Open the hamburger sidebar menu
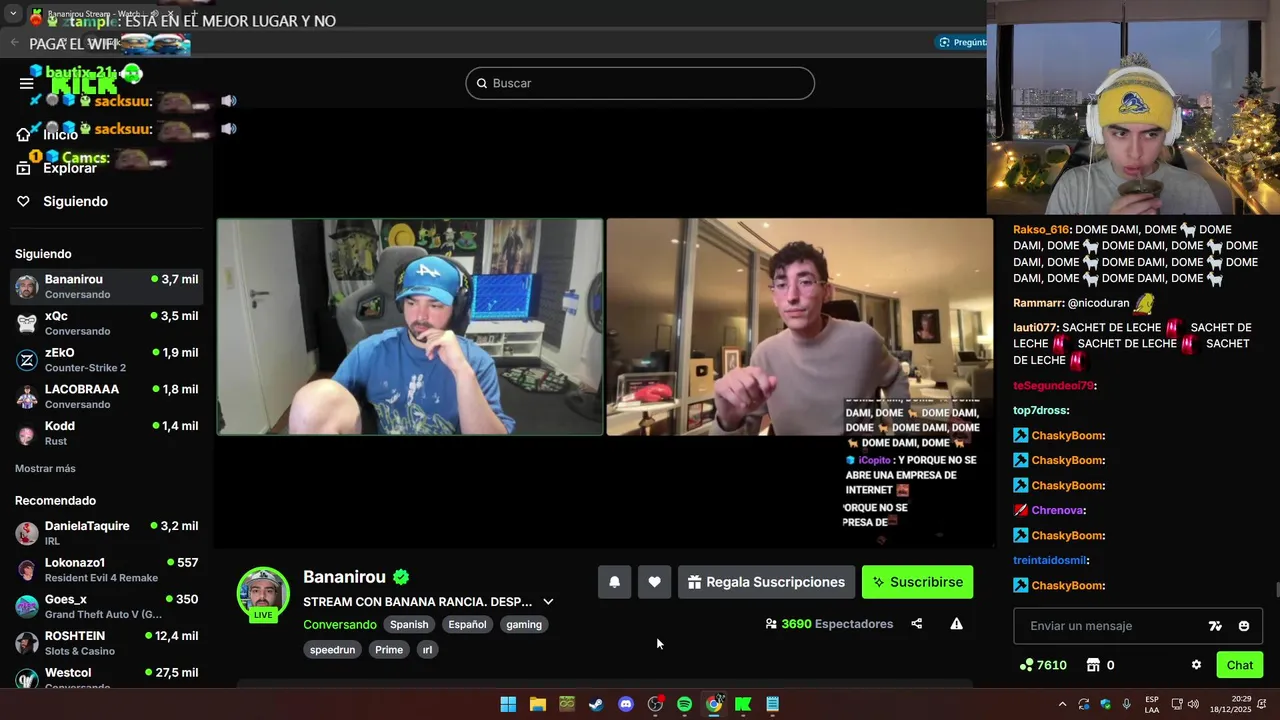 pyautogui.click(x=27, y=83)
